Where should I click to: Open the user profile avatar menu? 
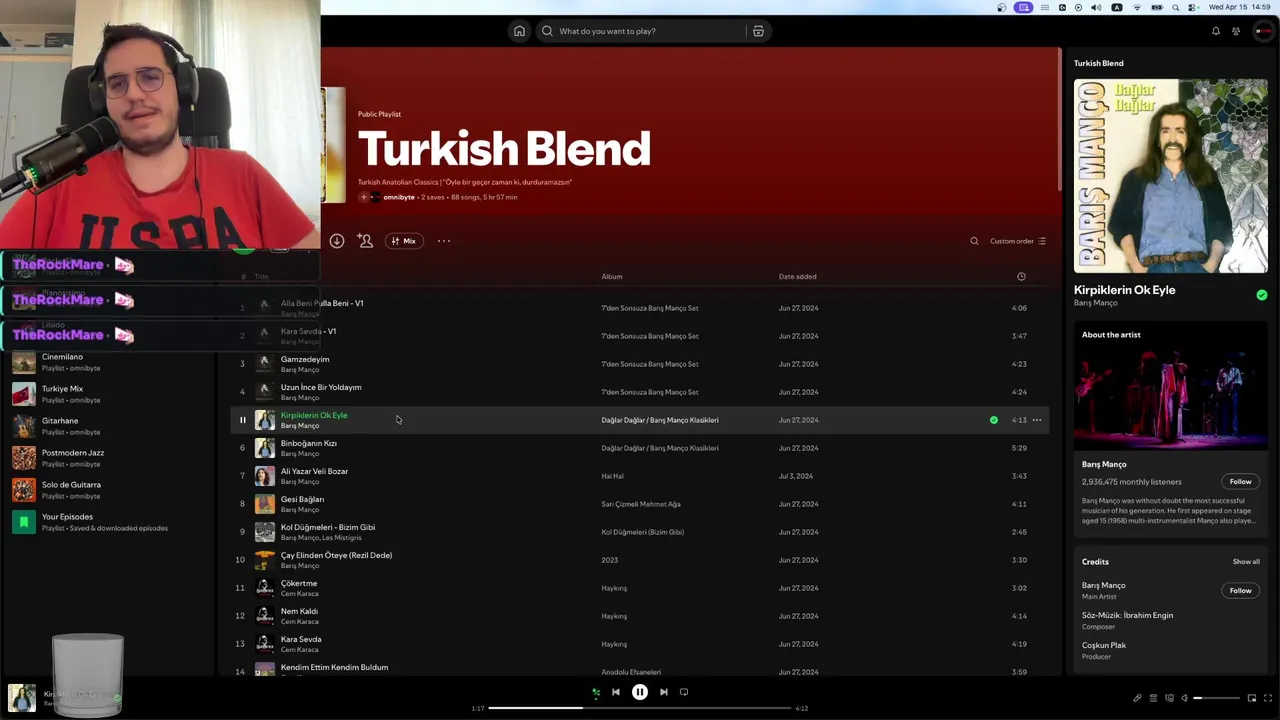(1263, 31)
